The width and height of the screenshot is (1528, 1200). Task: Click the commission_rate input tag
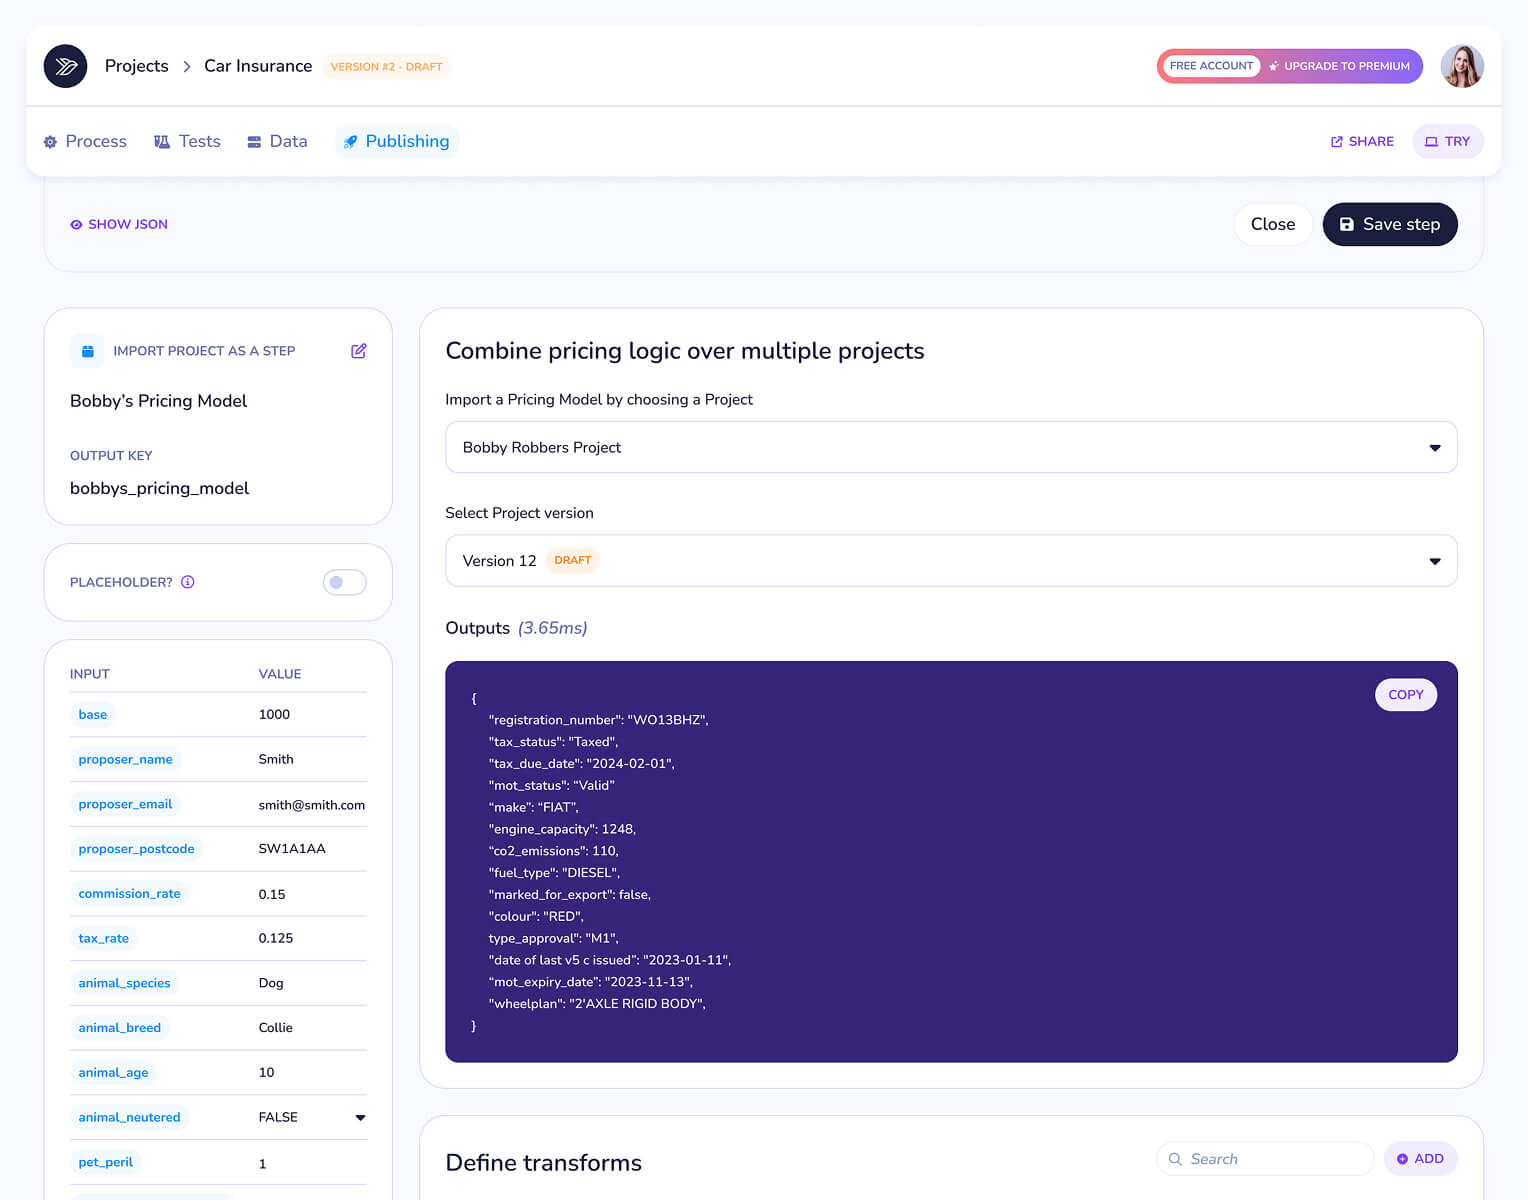coord(129,894)
